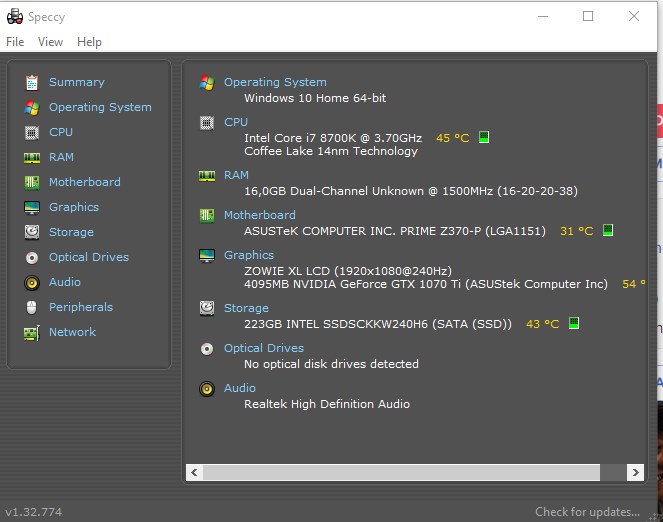
Task: Click the 223GB INTEL SSD text
Action: coord(378,324)
